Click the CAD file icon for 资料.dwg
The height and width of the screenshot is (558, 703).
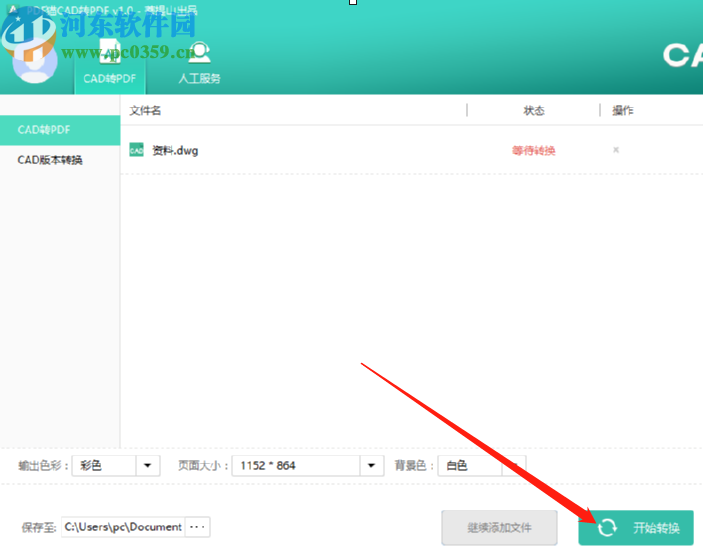click(x=136, y=150)
